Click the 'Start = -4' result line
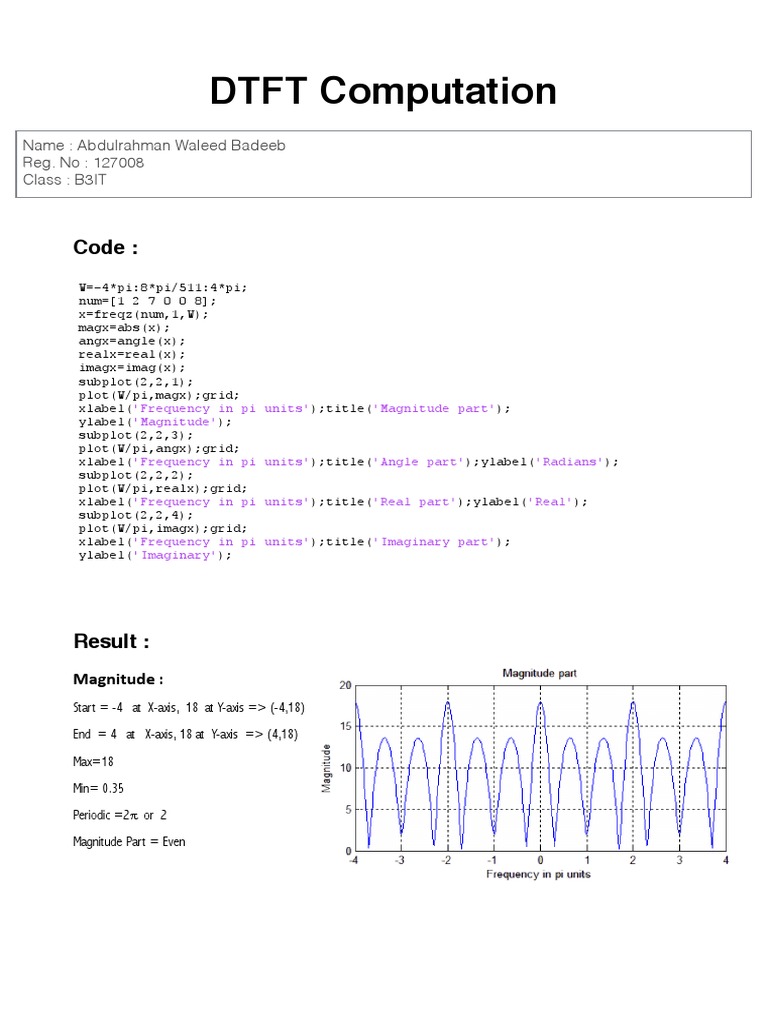 (x=189, y=707)
